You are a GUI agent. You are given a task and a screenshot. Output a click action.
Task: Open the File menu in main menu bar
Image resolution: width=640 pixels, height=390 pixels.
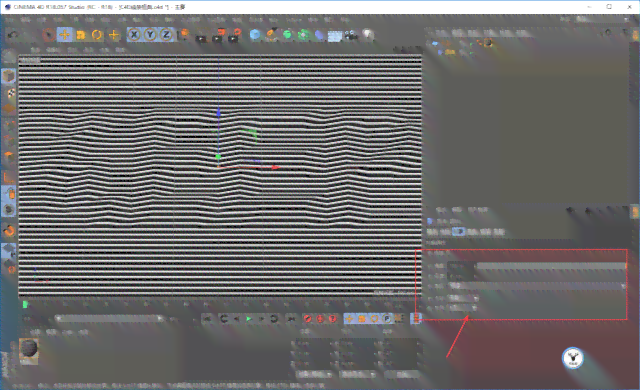click(x=9, y=19)
